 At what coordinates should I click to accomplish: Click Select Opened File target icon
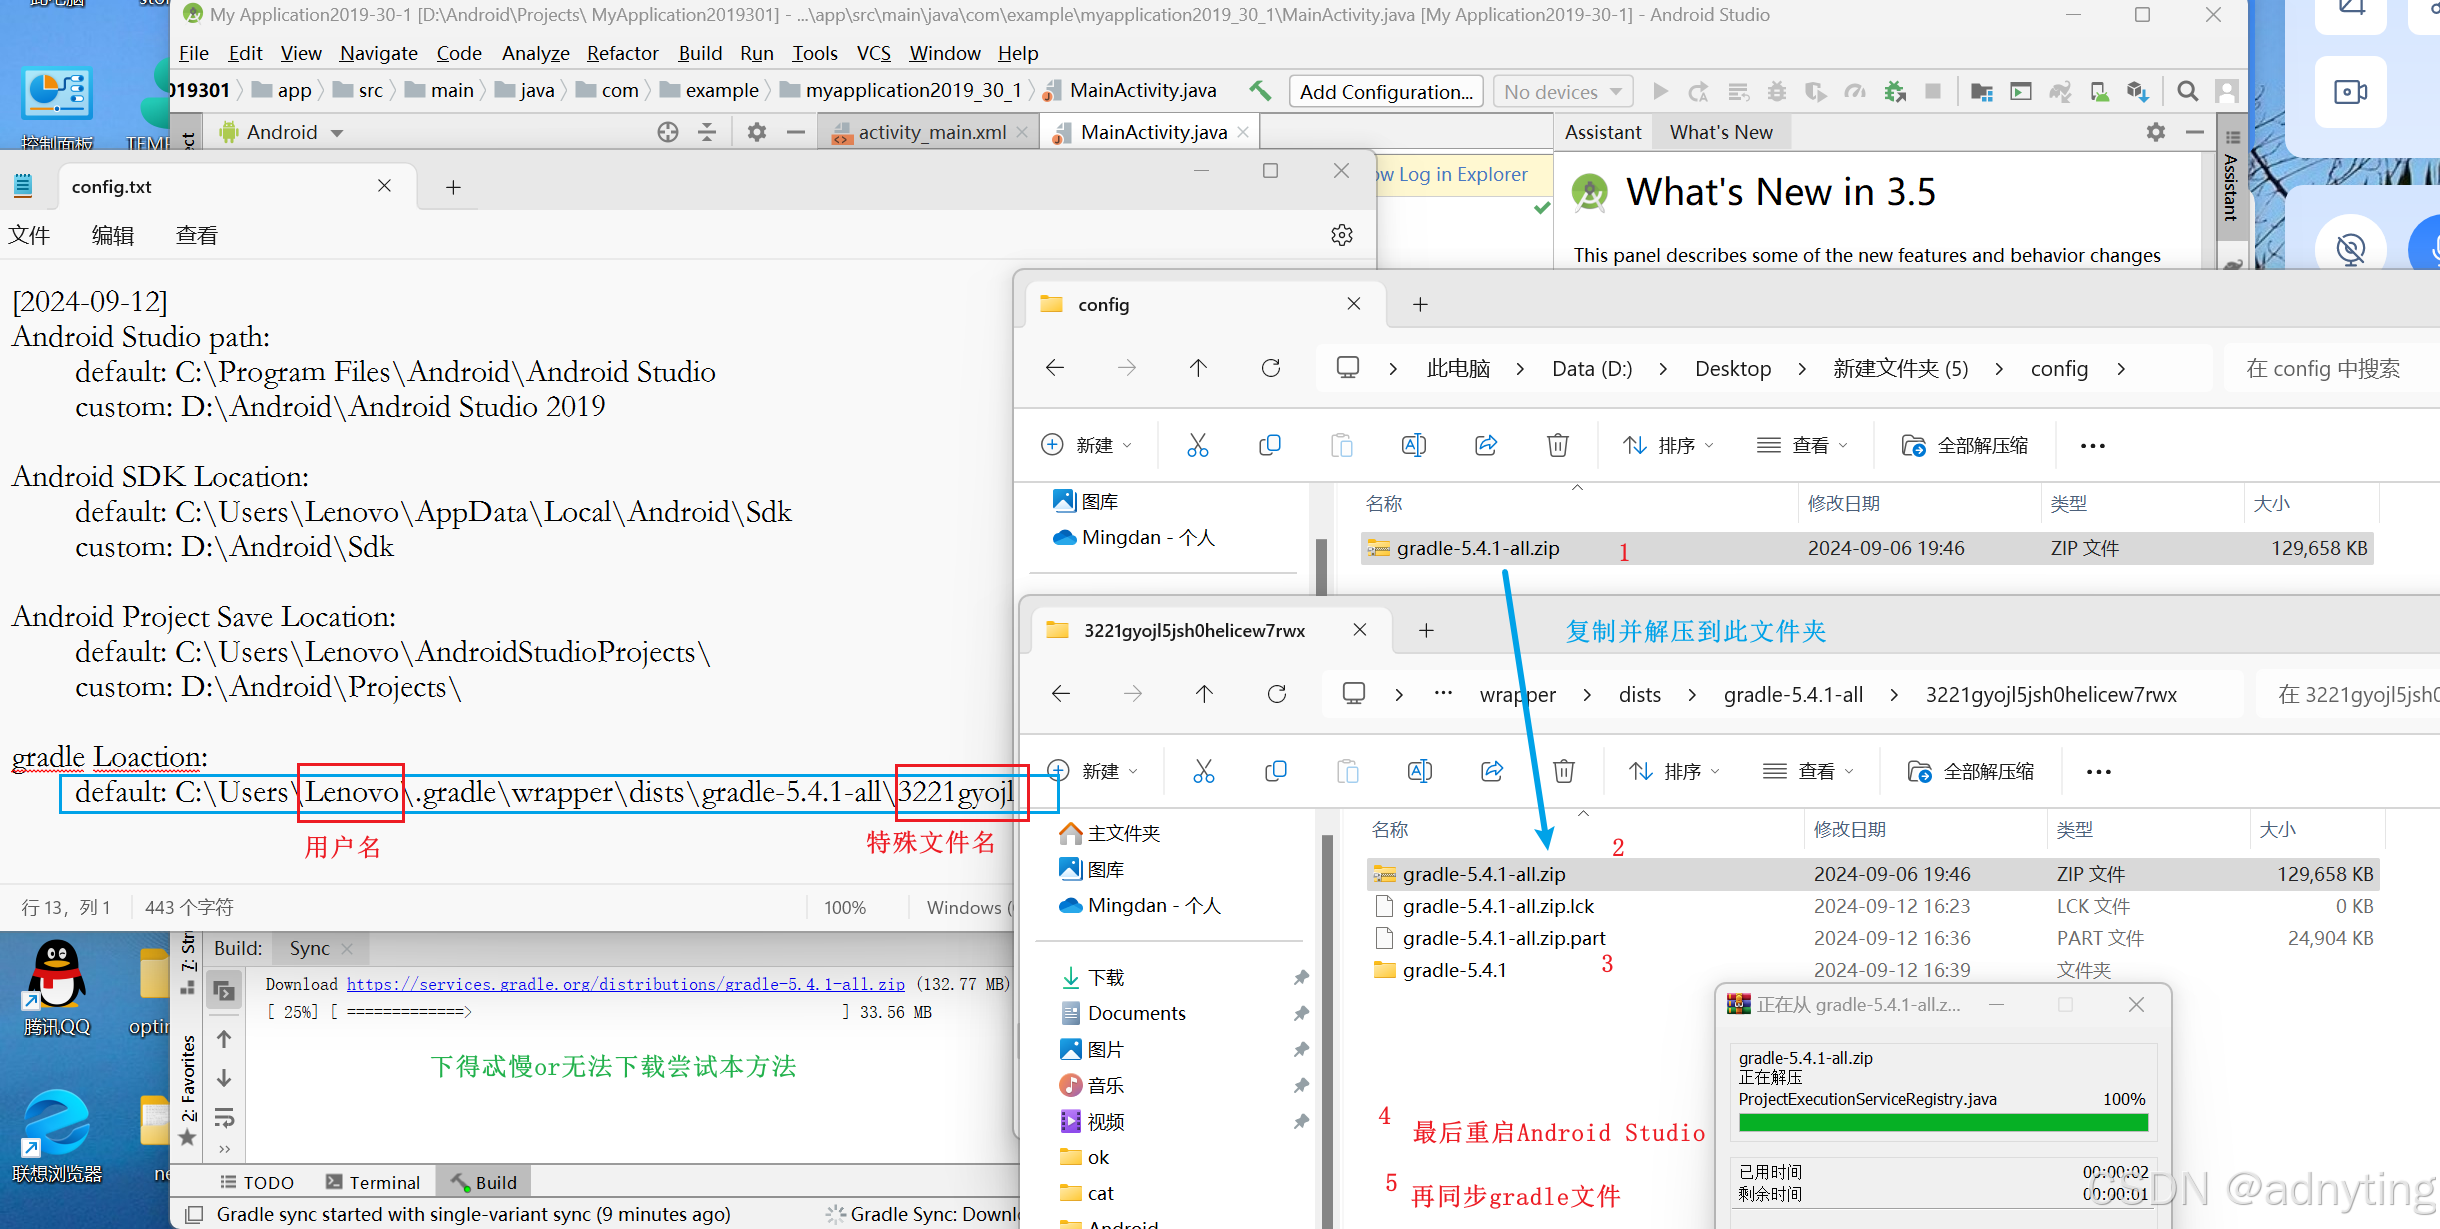668,132
